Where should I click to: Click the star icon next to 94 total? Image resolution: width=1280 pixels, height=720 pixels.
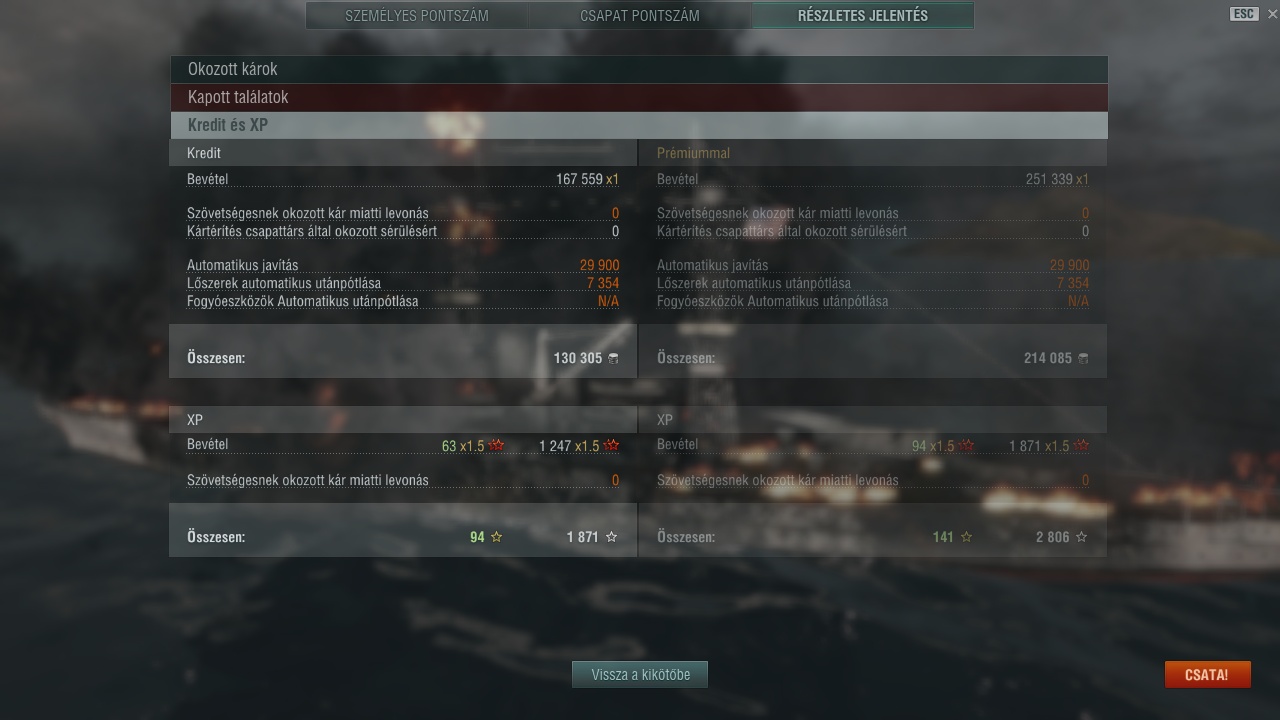pyautogui.click(x=496, y=537)
